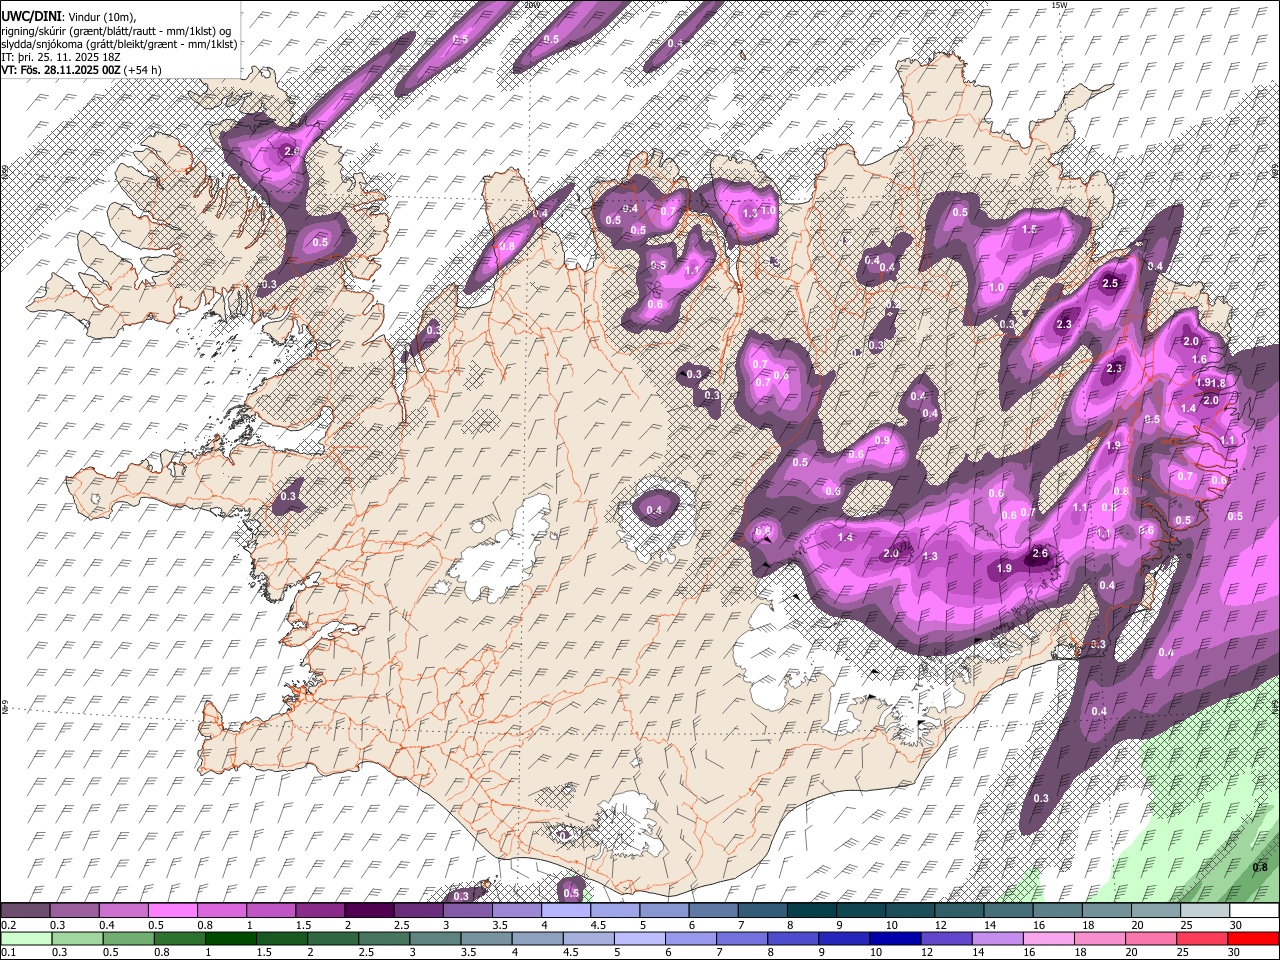Click the '1.5' snowfall value on the map
The height and width of the screenshot is (960, 1280).
tap(1030, 229)
